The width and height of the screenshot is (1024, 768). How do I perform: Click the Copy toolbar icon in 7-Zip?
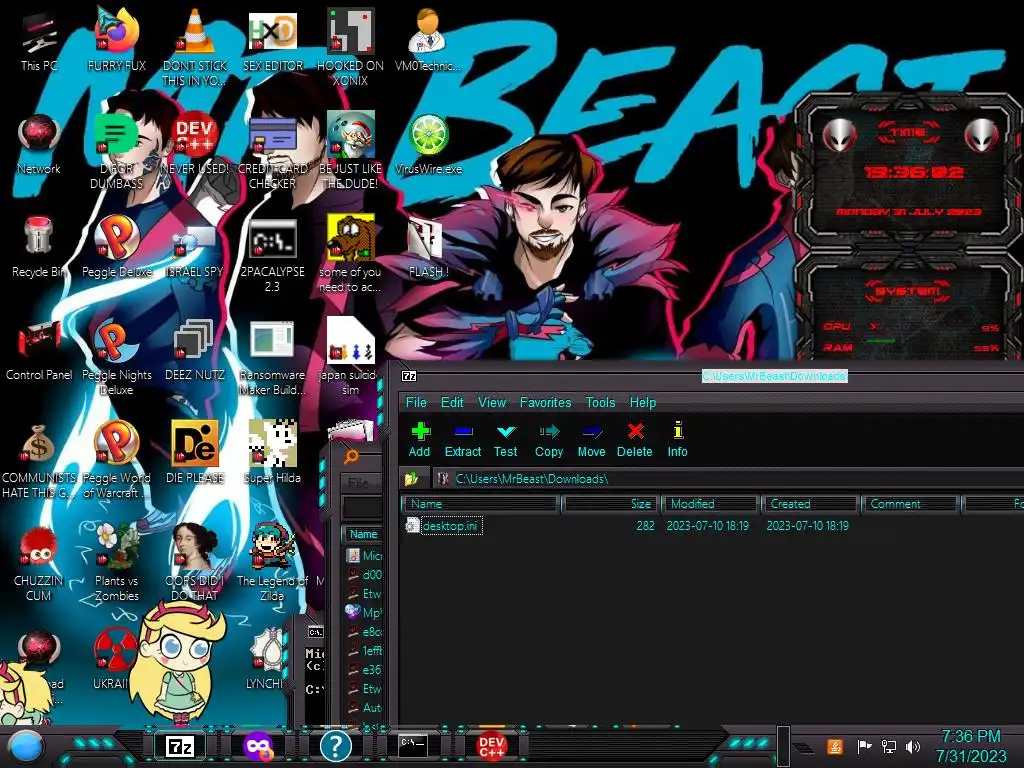click(549, 440)
